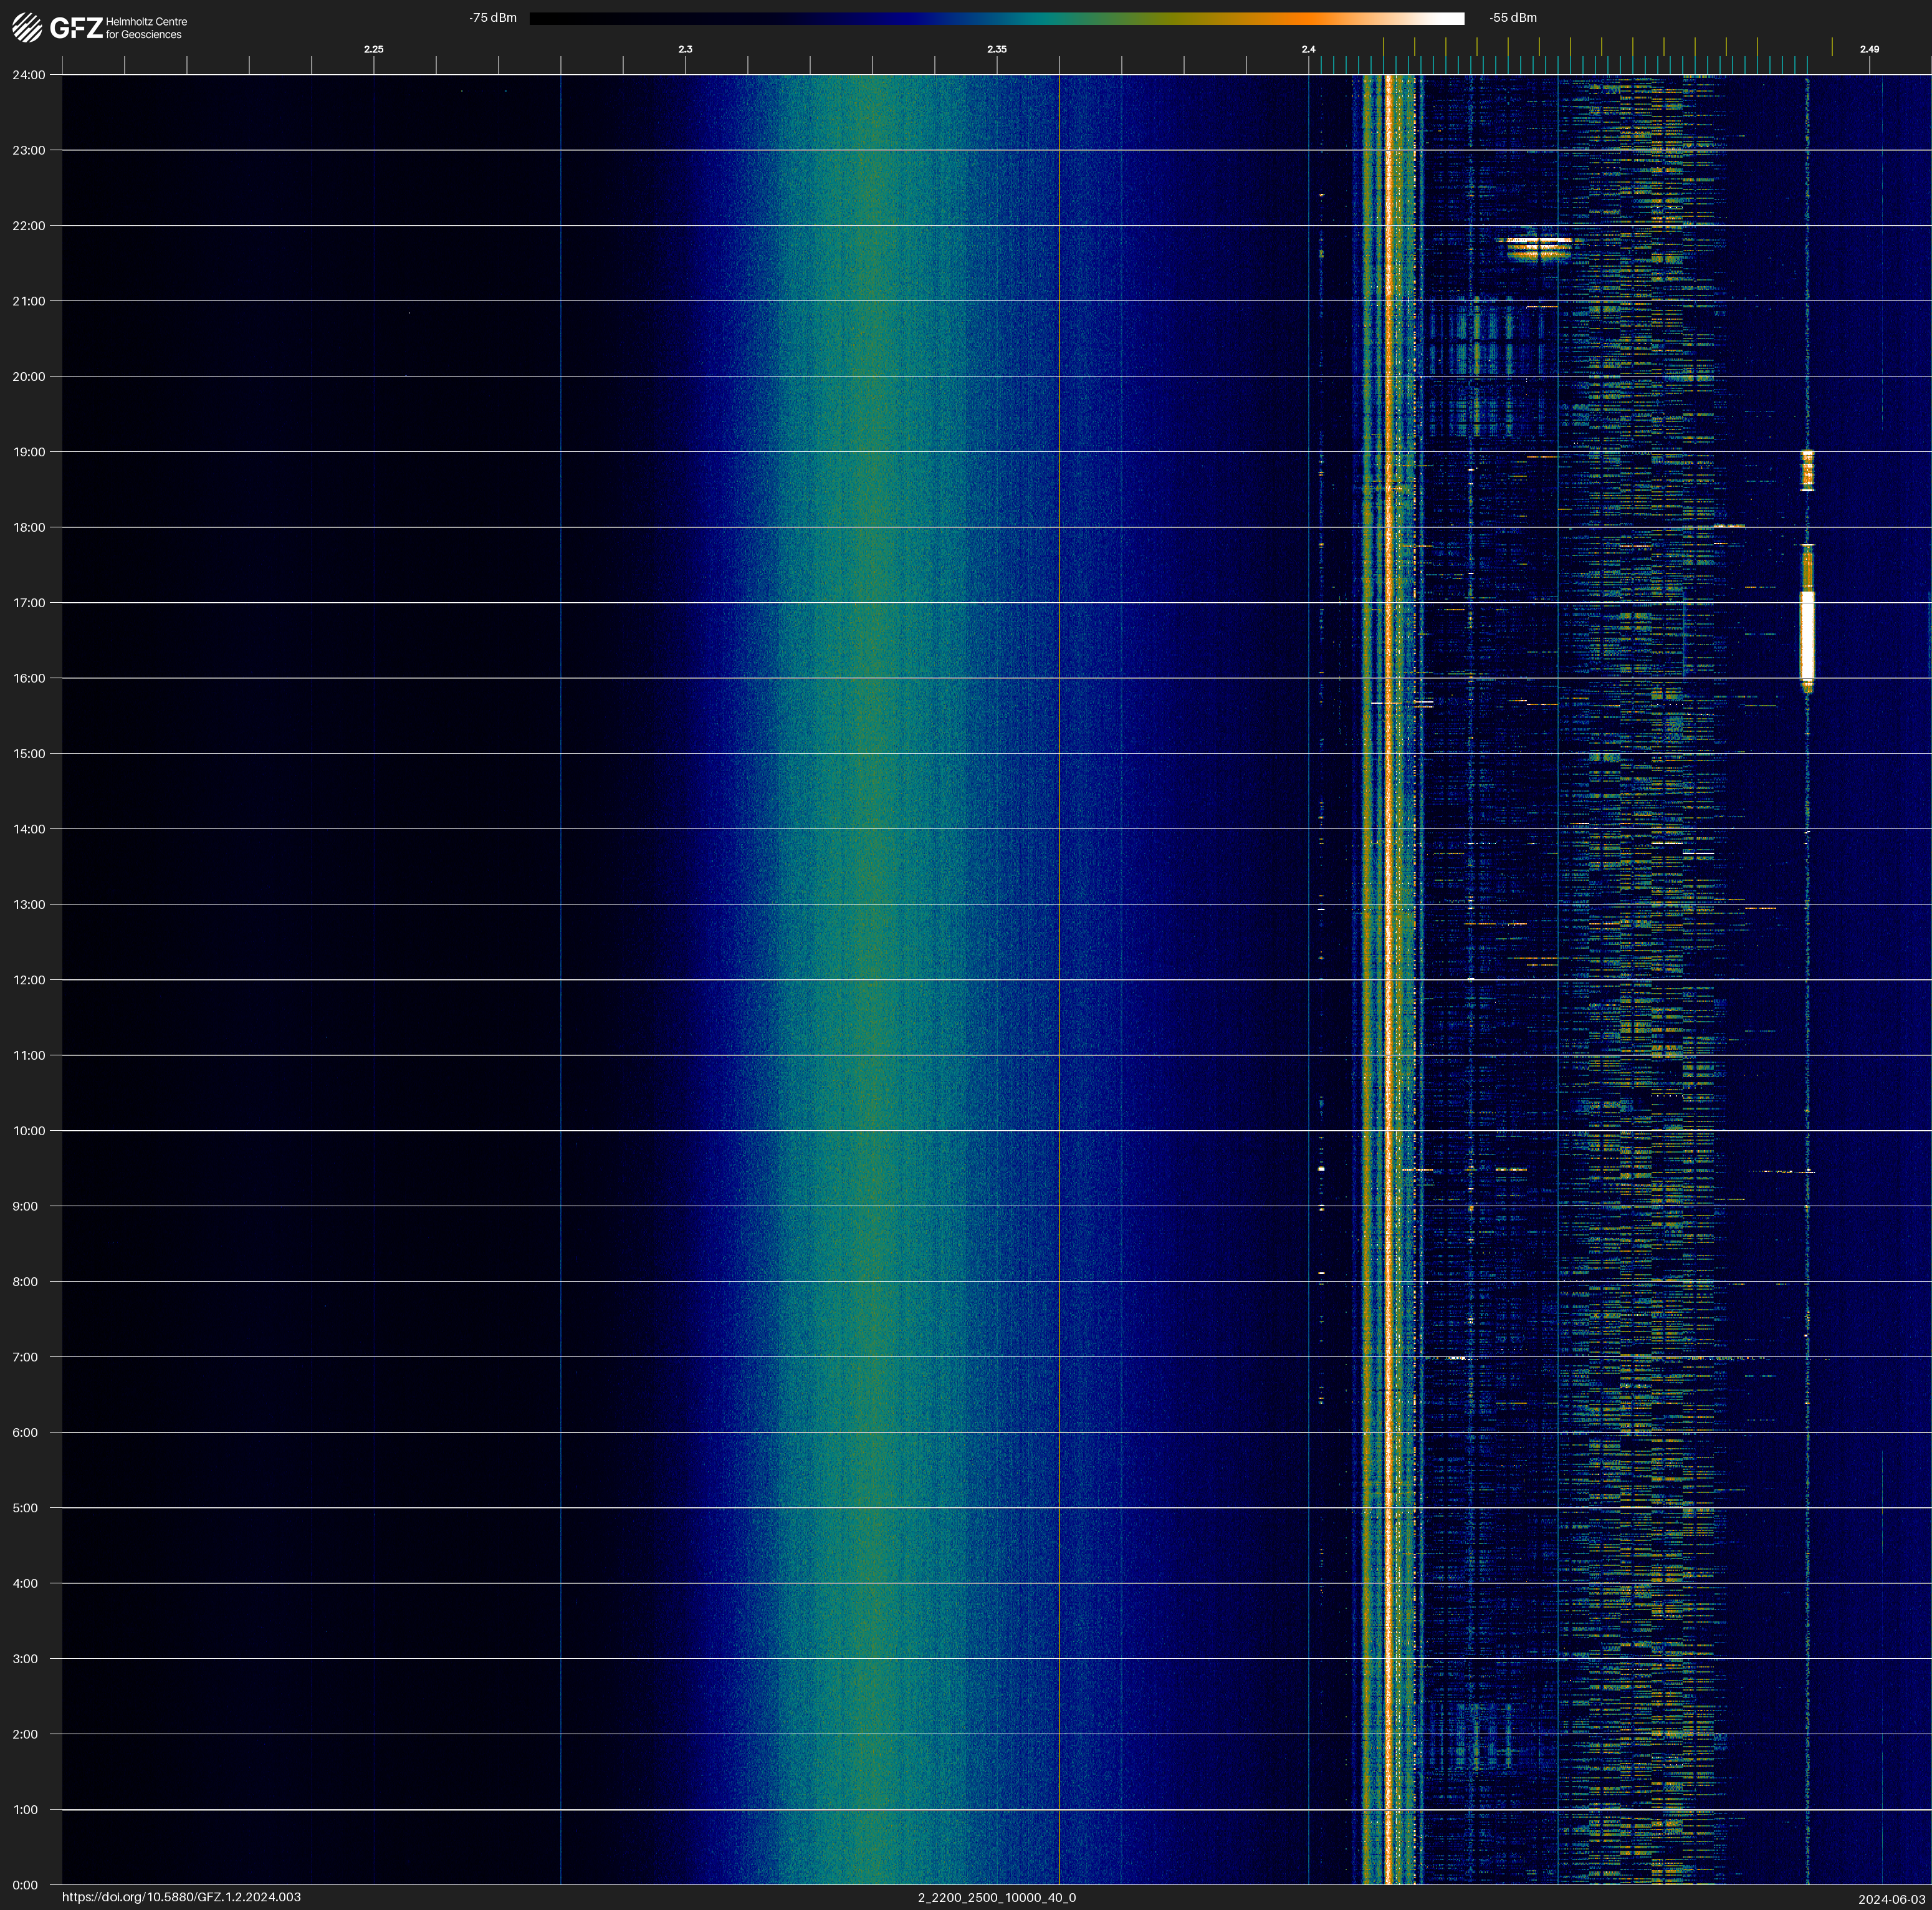Click the -75 dBm scale label

tap(492, 18)
